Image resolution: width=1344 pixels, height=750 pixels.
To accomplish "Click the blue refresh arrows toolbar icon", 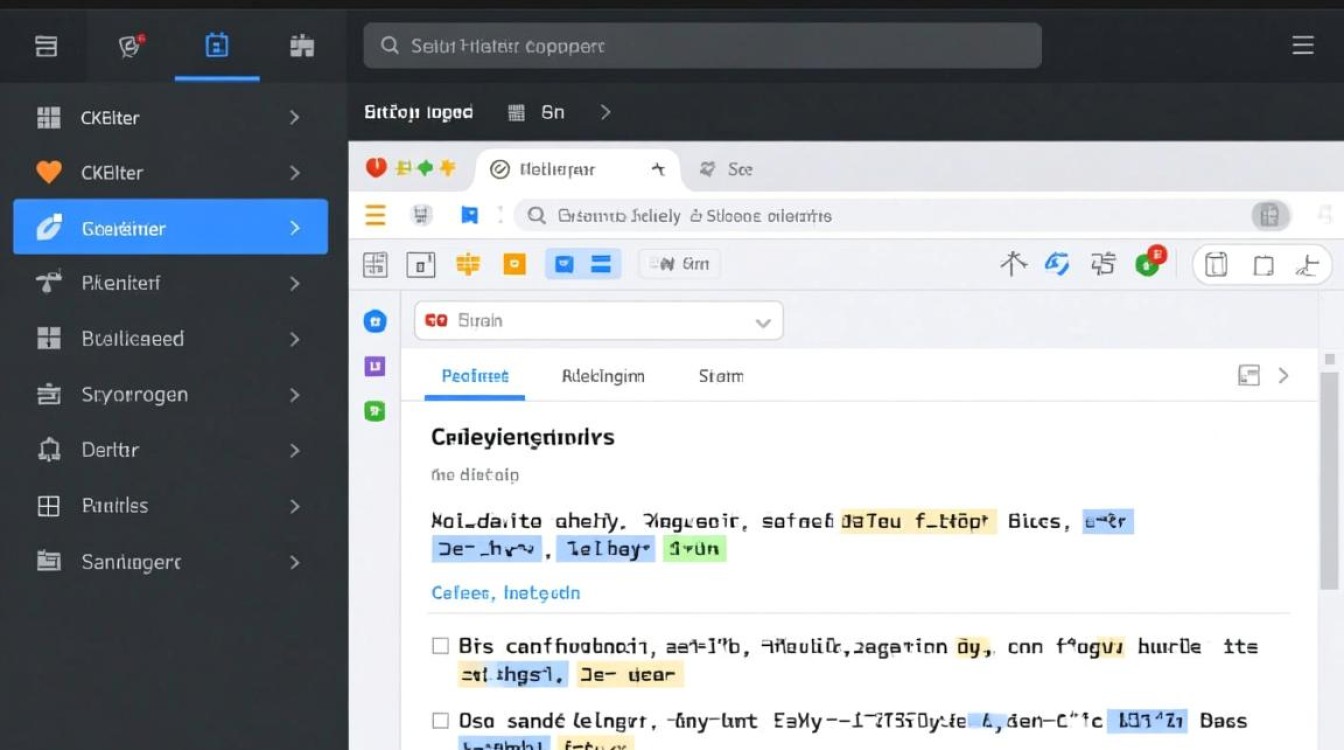I will (x=1057, y=264).
